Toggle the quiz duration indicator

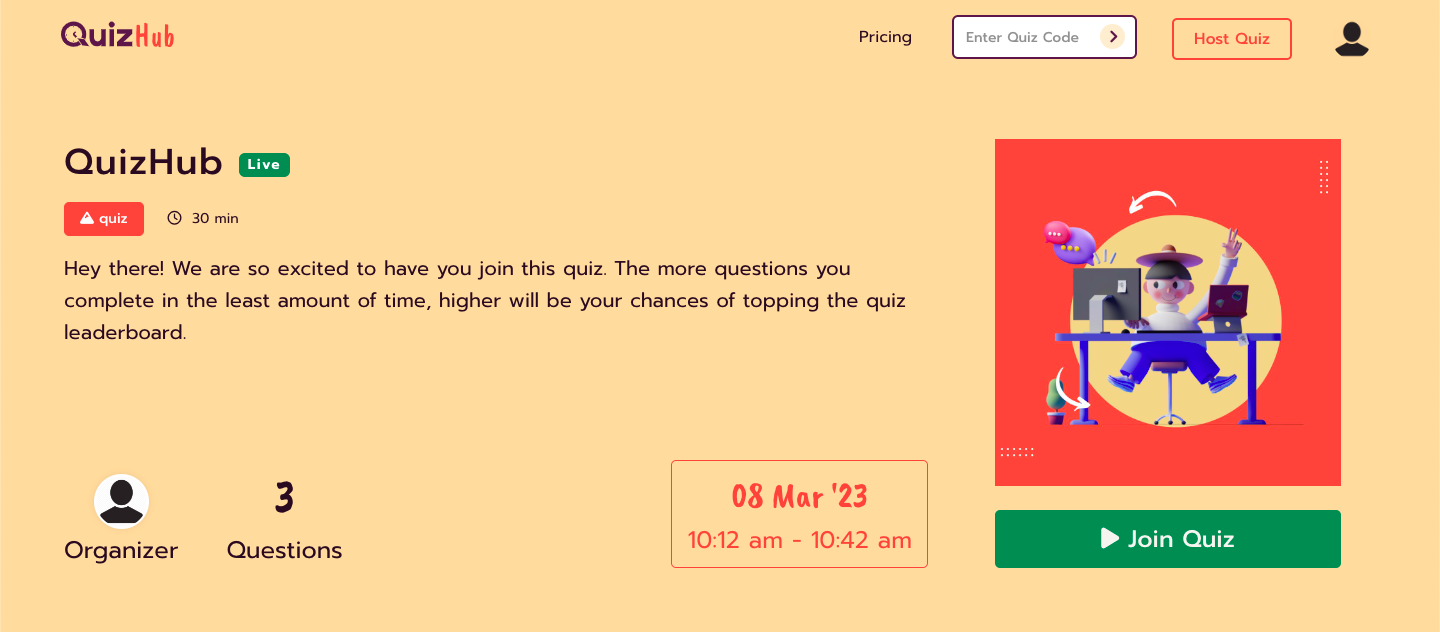point(202,217)
